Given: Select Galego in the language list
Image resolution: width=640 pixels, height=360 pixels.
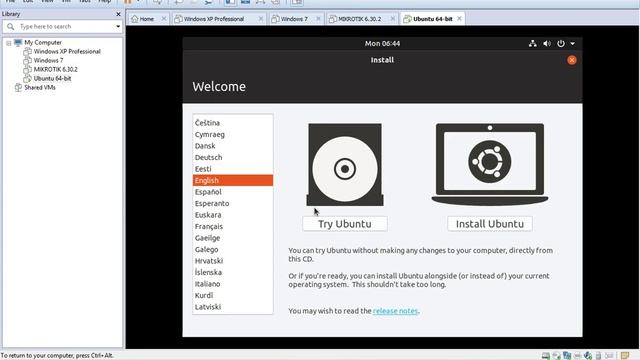Looking at the screenshot, I should click(233, 249).
